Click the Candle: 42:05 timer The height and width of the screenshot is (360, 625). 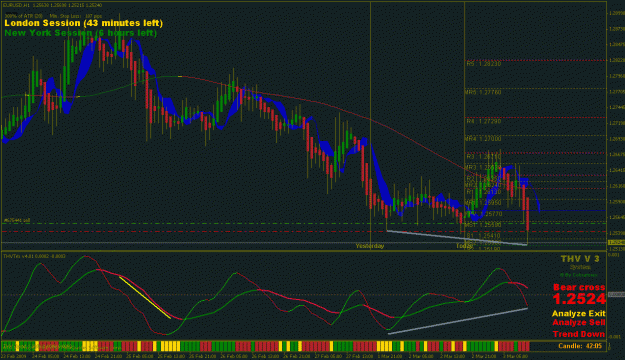[580, 346]
